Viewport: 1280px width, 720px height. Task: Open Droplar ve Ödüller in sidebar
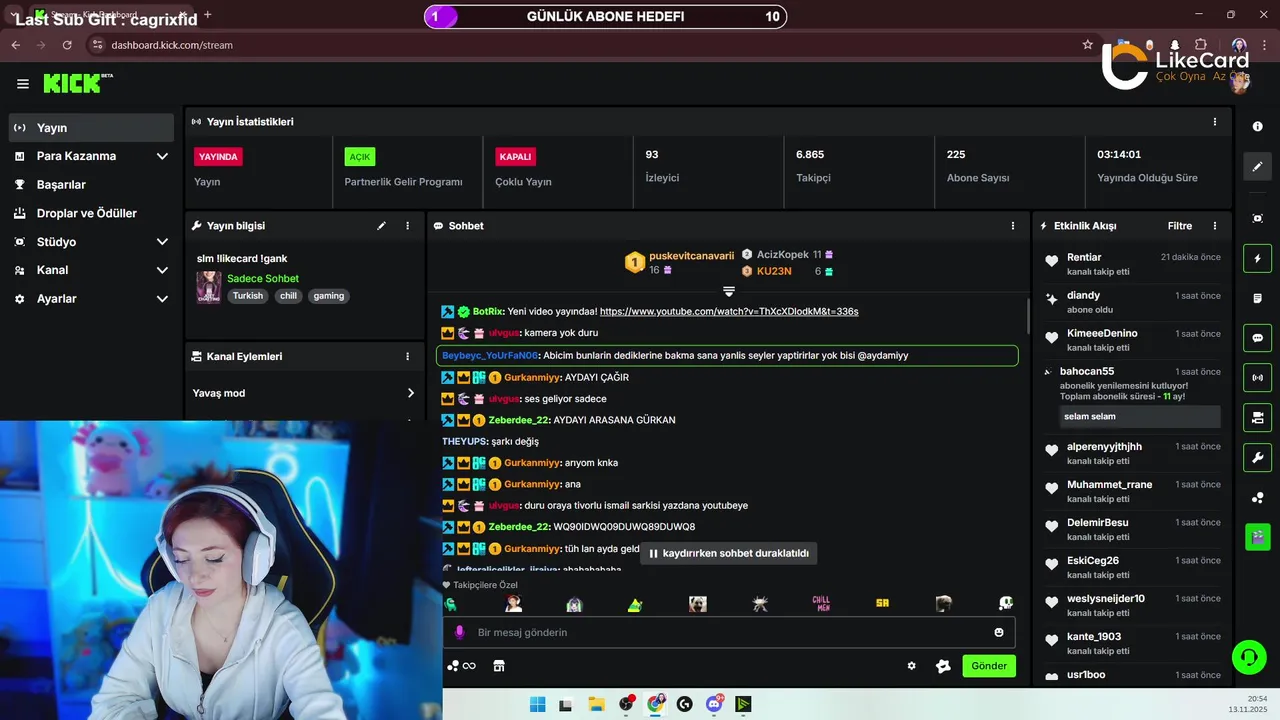click(91, 213)
